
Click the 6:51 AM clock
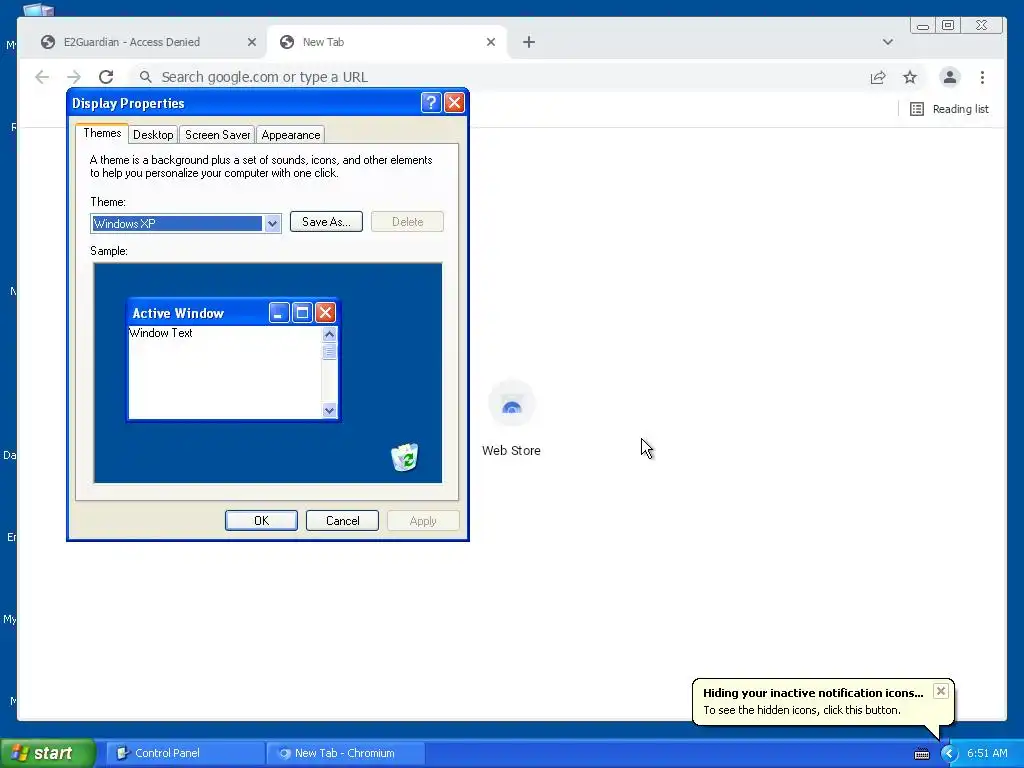(x=987, y=753)
